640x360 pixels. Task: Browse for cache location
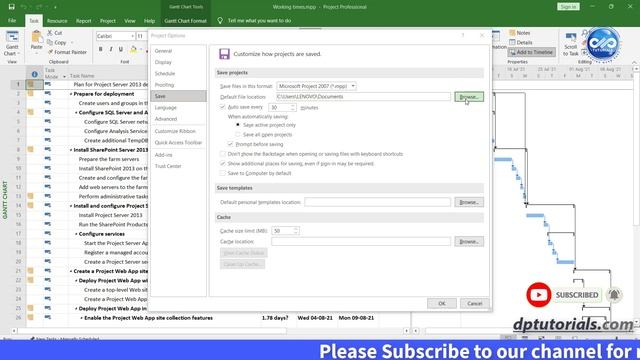[x=469, y=242]
